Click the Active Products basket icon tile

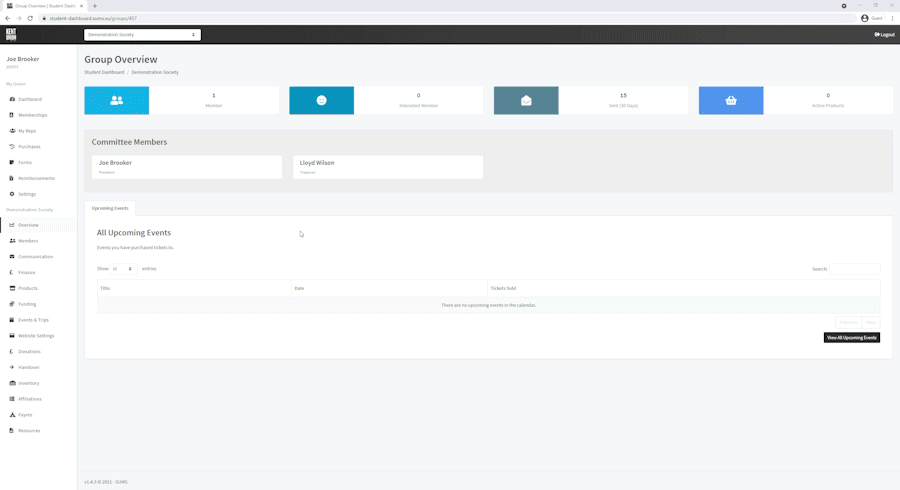730,100
